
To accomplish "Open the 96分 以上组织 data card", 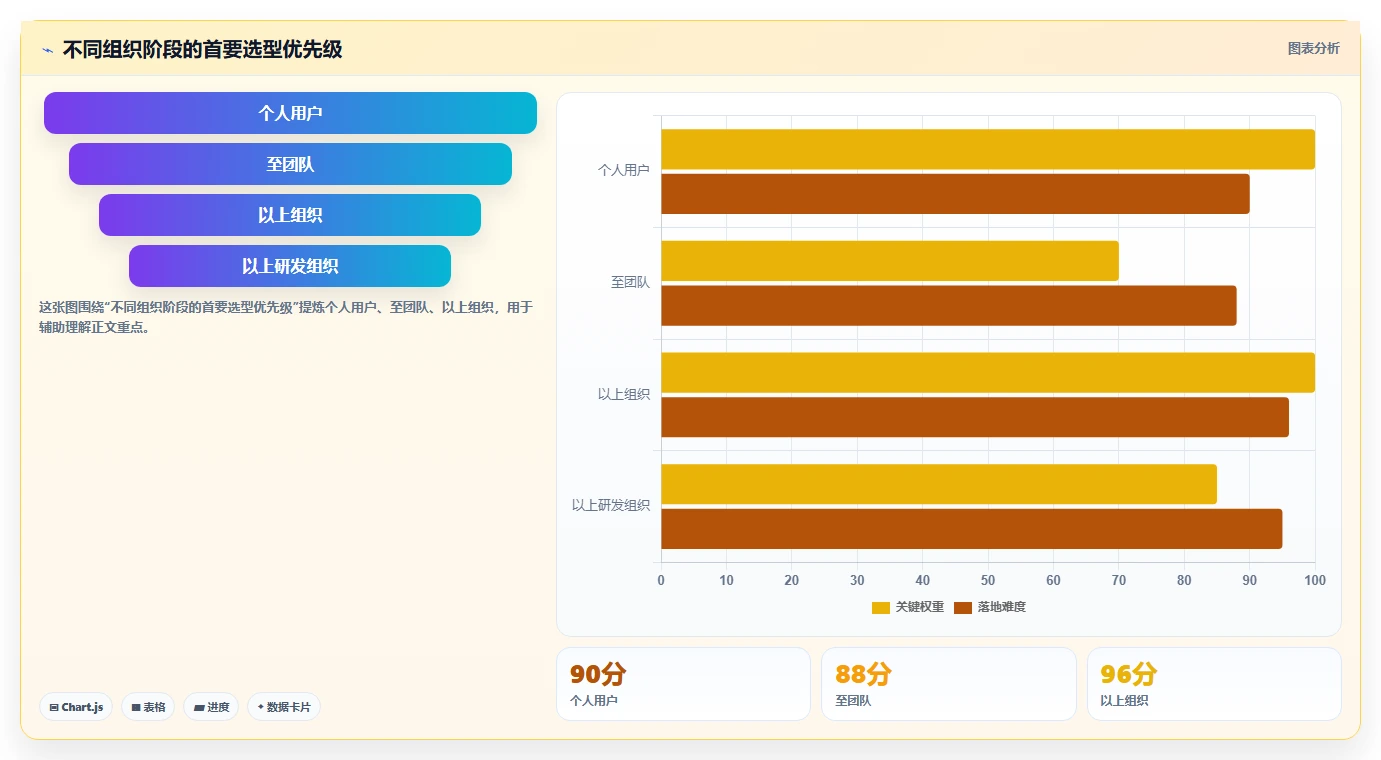I will [x=1214, y=684].
